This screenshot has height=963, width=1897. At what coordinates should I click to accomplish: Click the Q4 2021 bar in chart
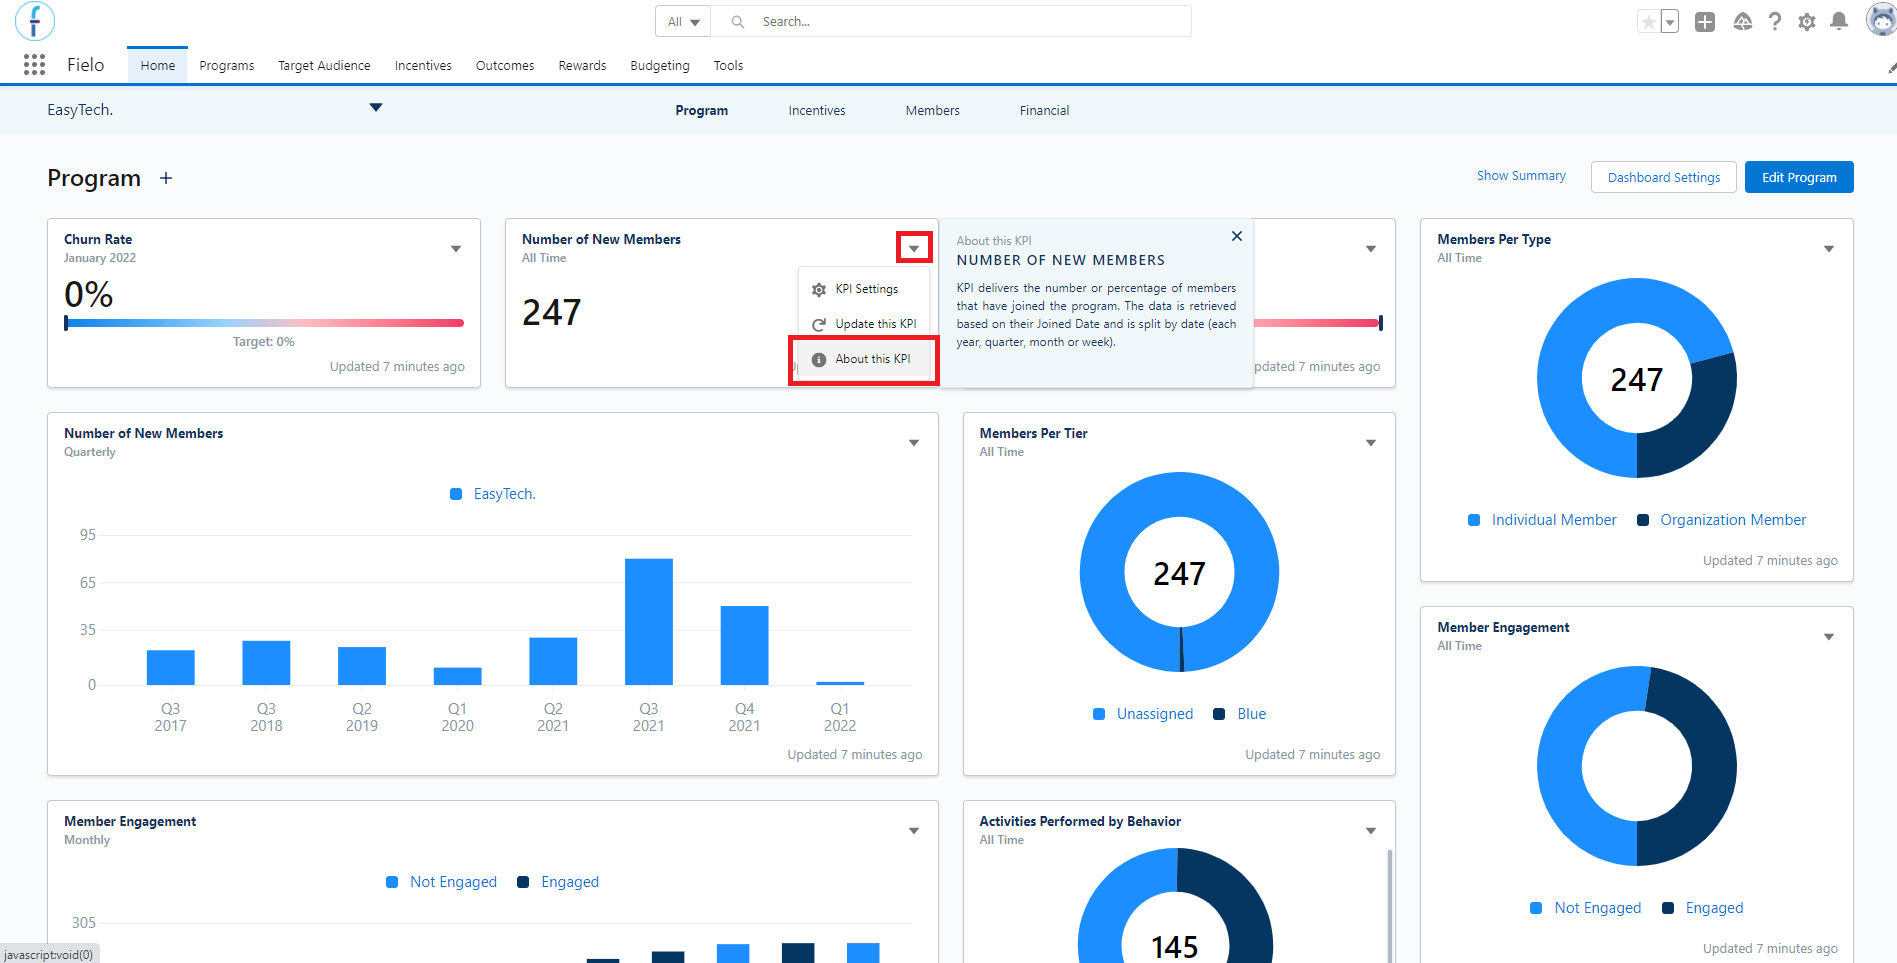tap(745, 646)
